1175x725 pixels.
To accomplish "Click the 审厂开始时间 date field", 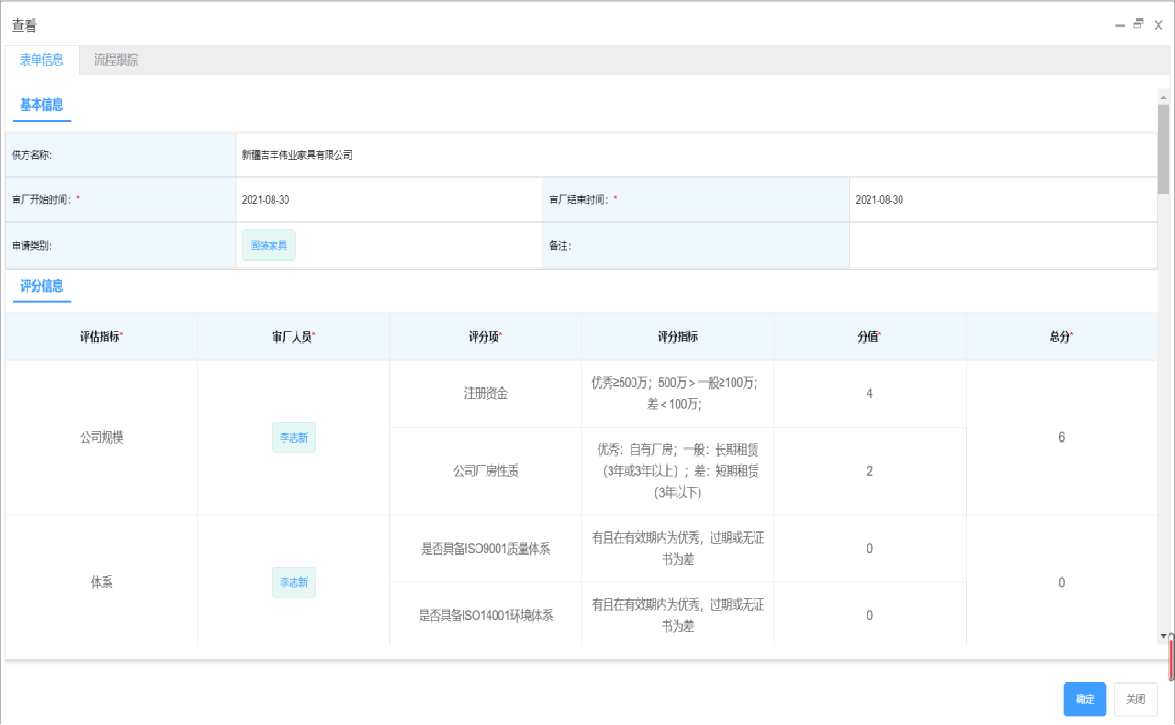I will point(389,200).
